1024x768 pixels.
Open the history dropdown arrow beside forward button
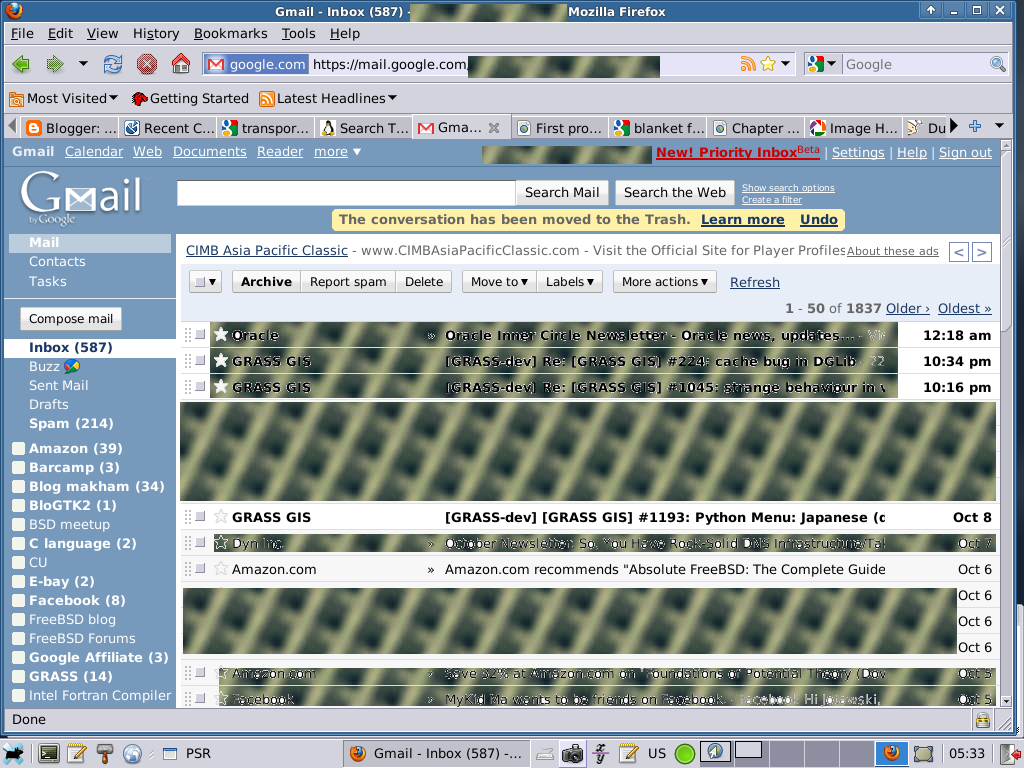[83, 64]
